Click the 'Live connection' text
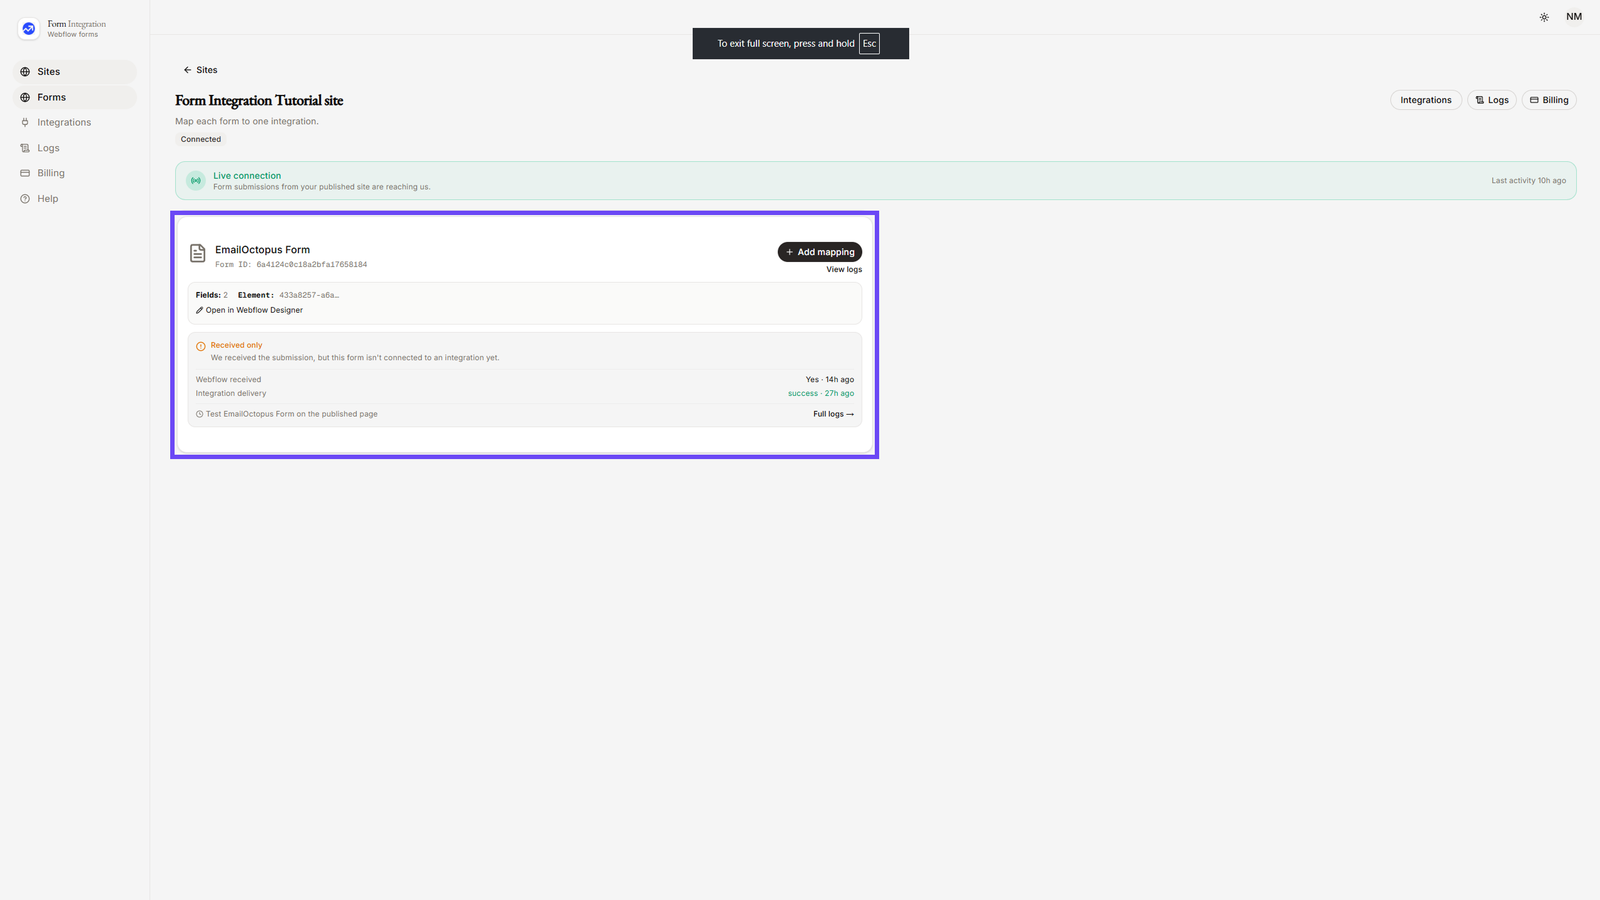 click(247, 176)
